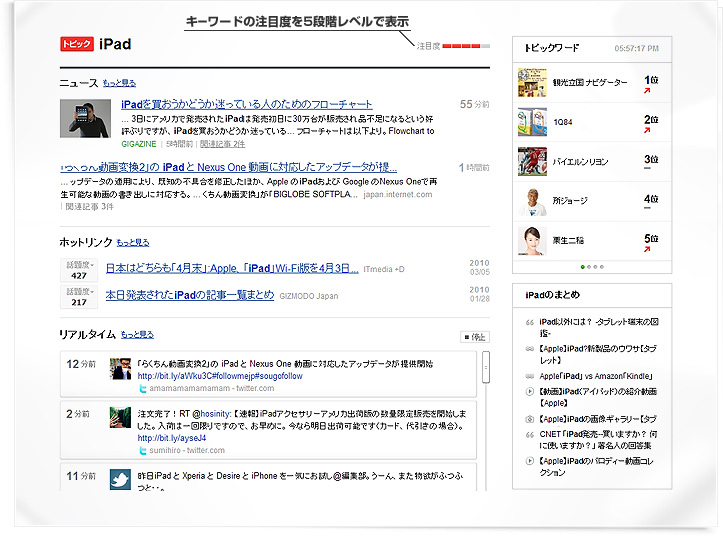Click the japan.internet.com source label
This screenshot has width=723, height=537.
tap(398, 195)
